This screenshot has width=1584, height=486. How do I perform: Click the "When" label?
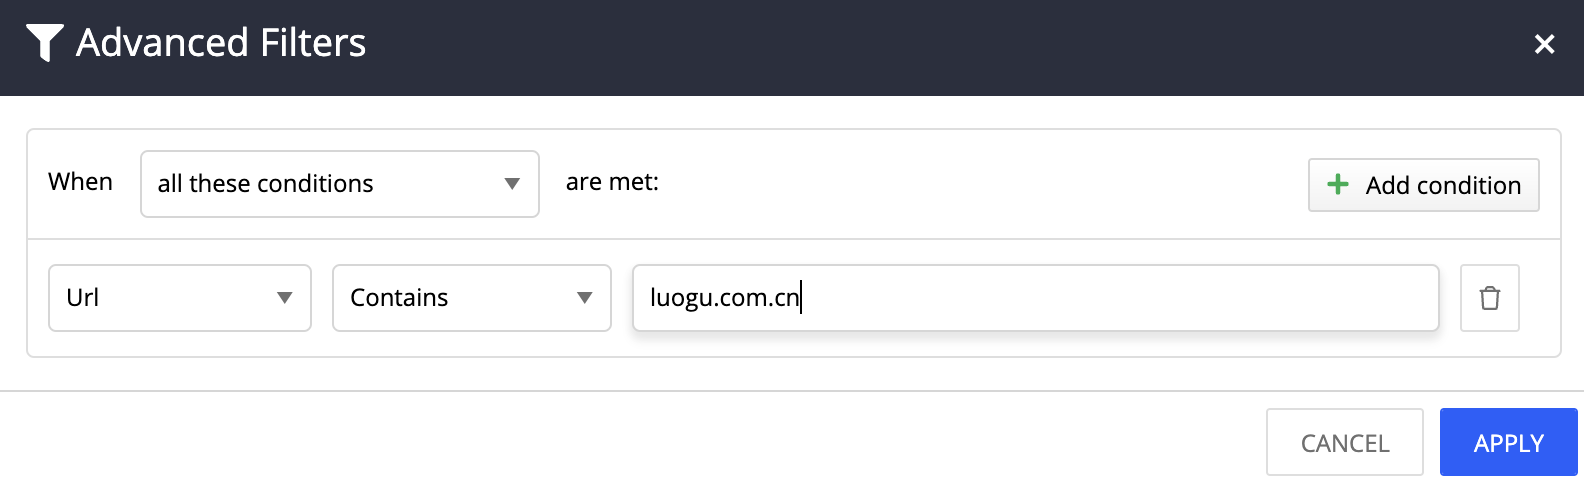click(80, 182)
